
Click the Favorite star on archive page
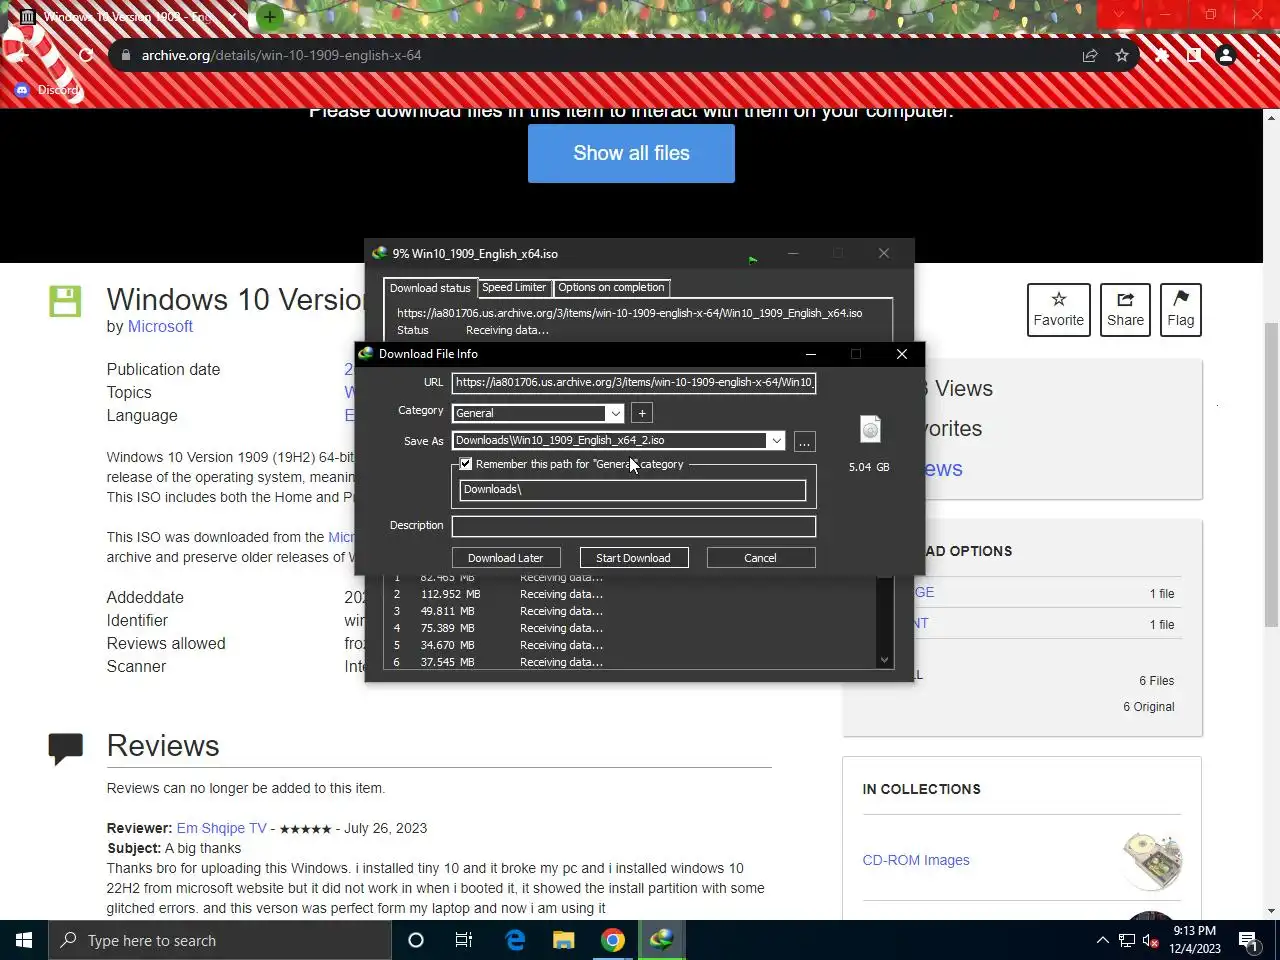coord(1059,310)
